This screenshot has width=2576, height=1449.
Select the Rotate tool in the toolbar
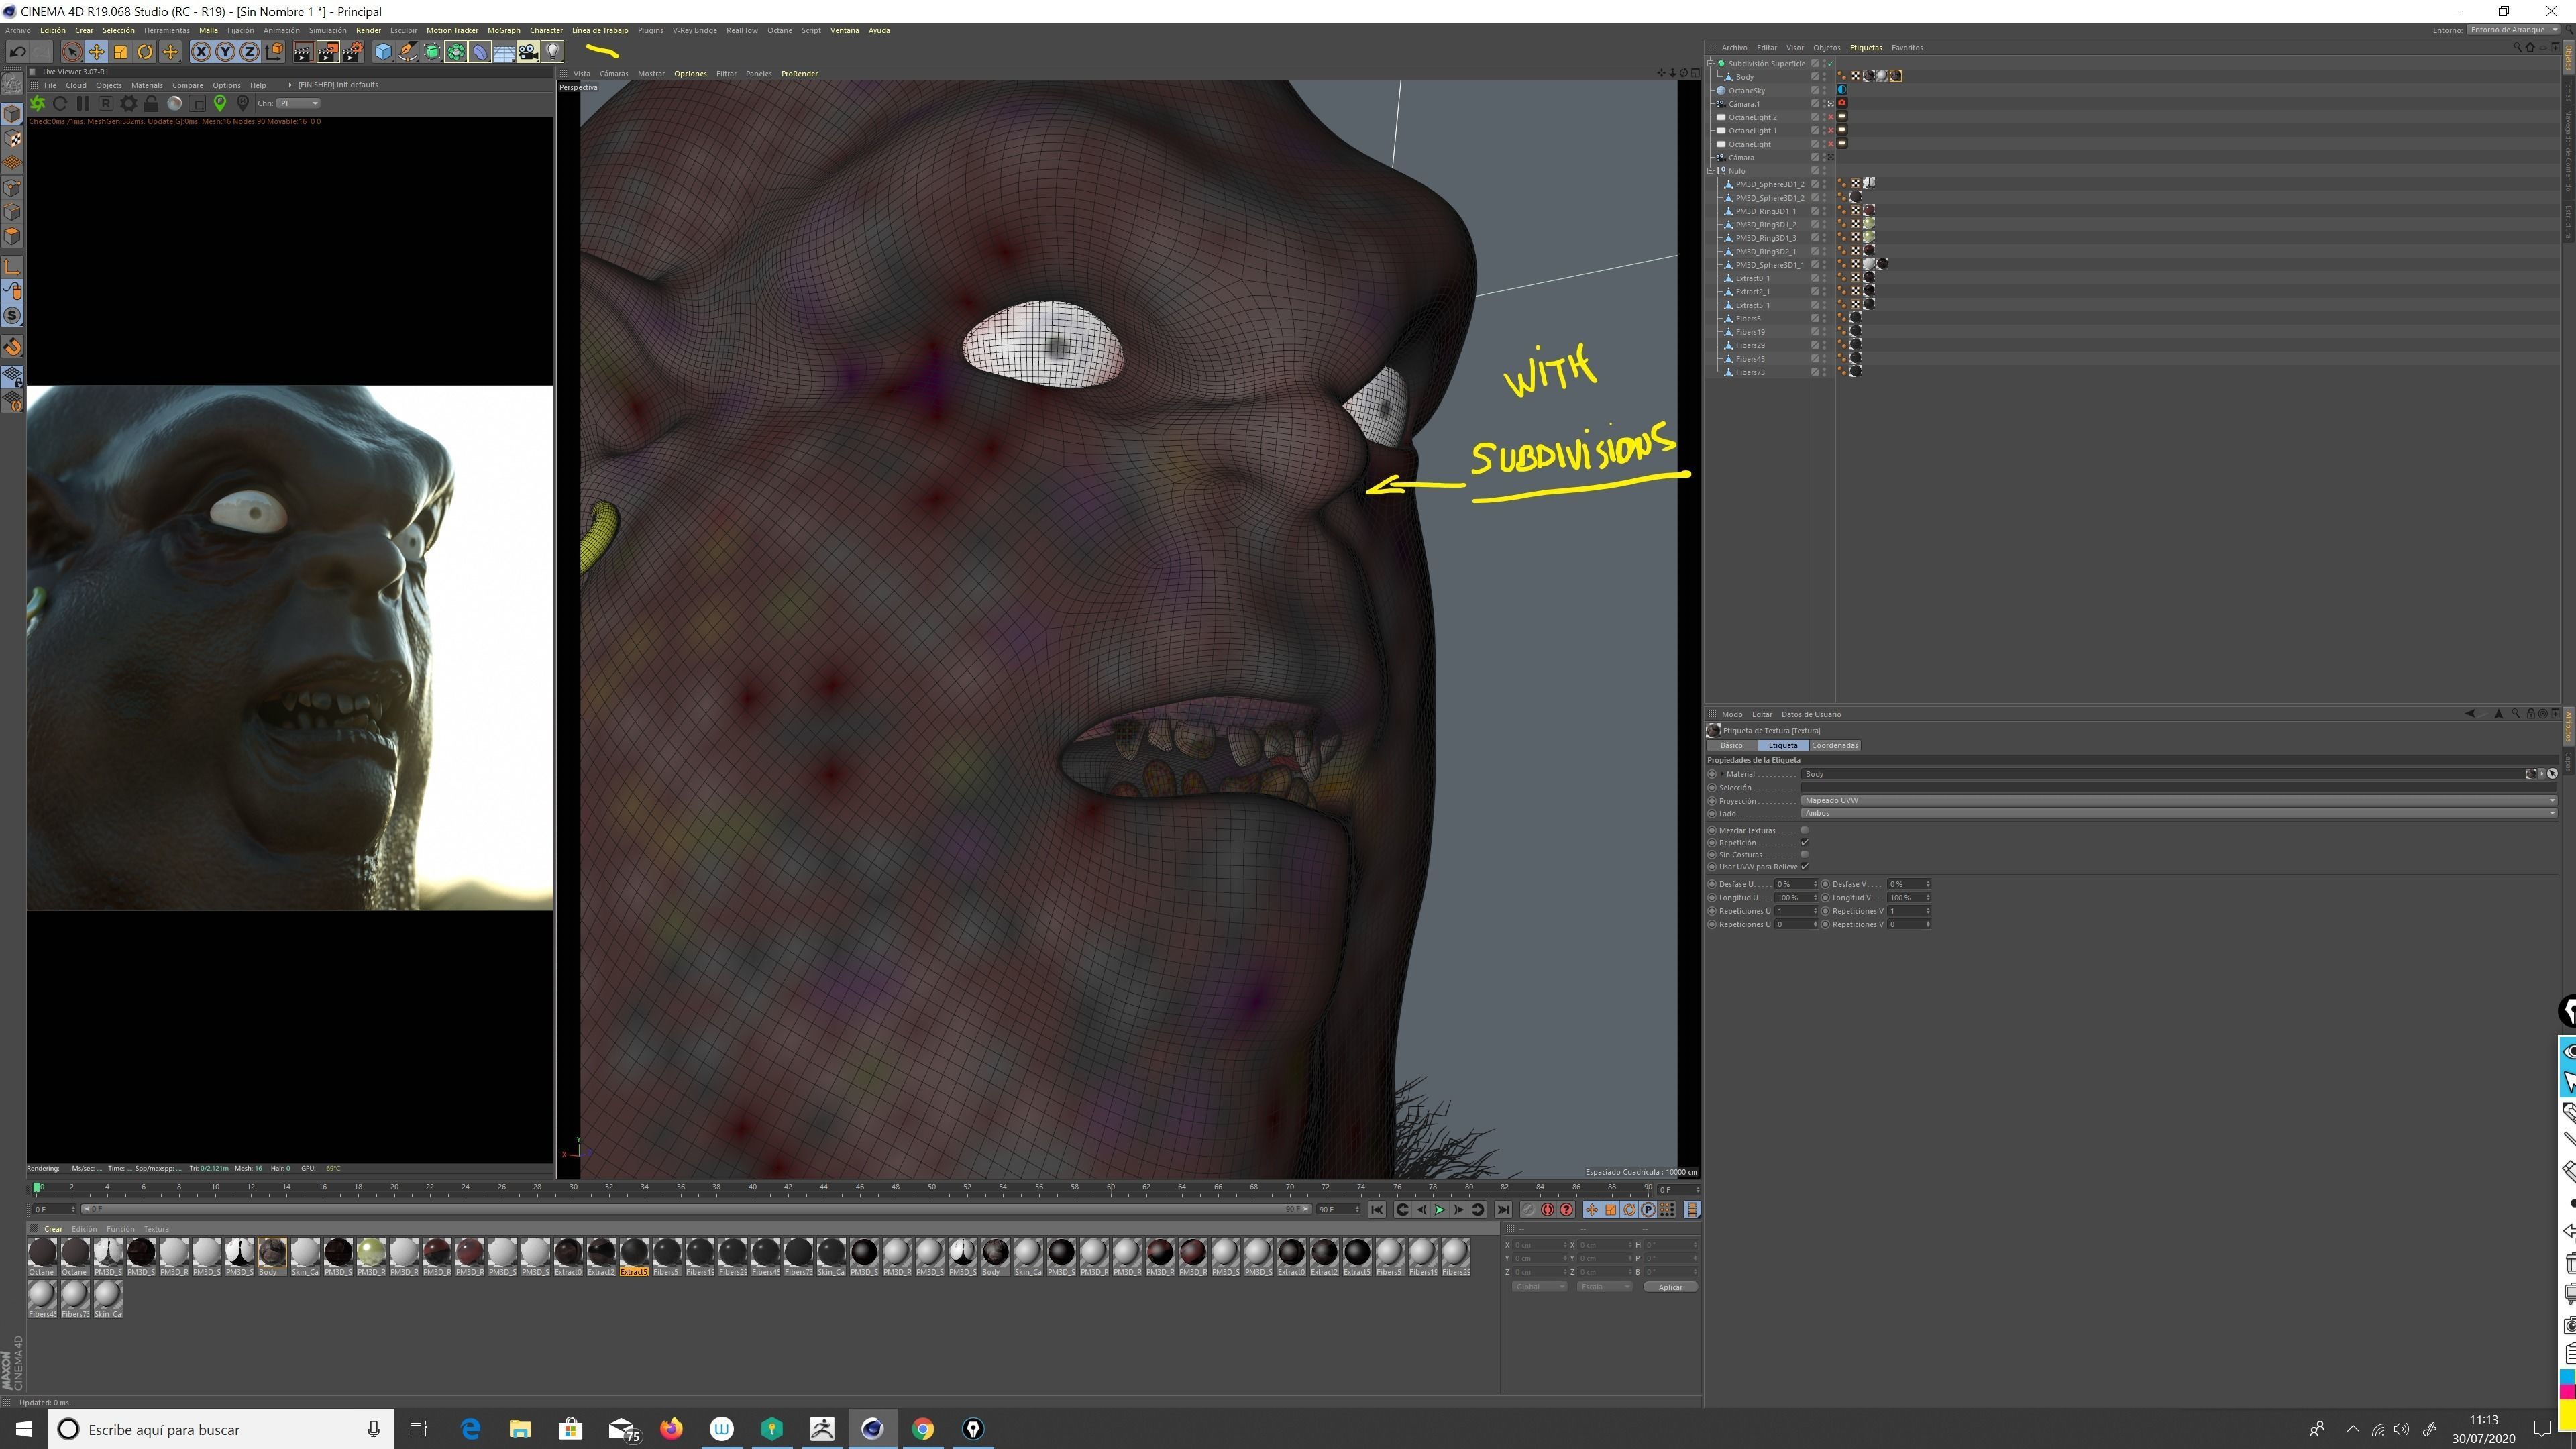click(145, 52)
